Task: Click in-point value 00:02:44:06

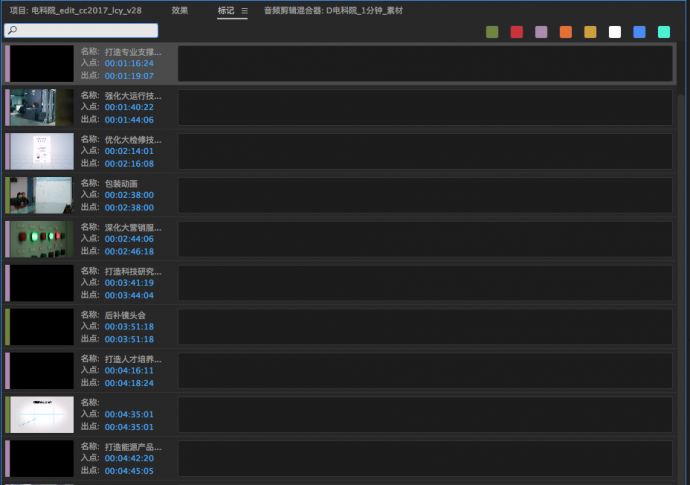Action: (x=129, y=239)
